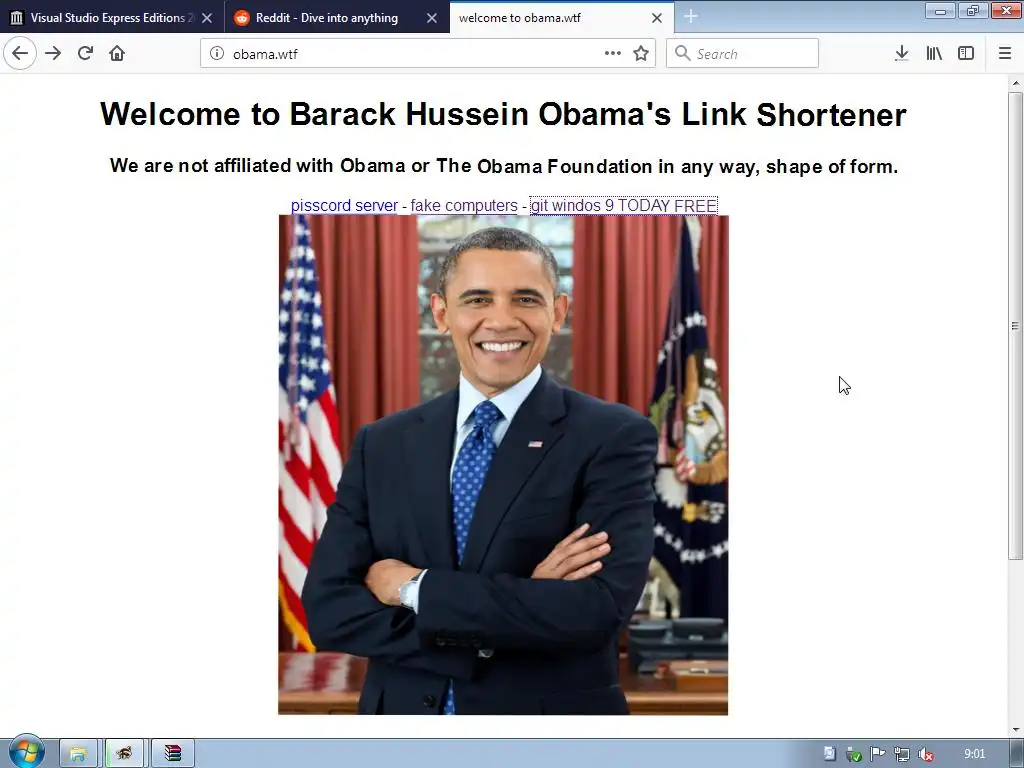
Task: Click the scrollbar down arrow
Action: [x=1016, y=729]
